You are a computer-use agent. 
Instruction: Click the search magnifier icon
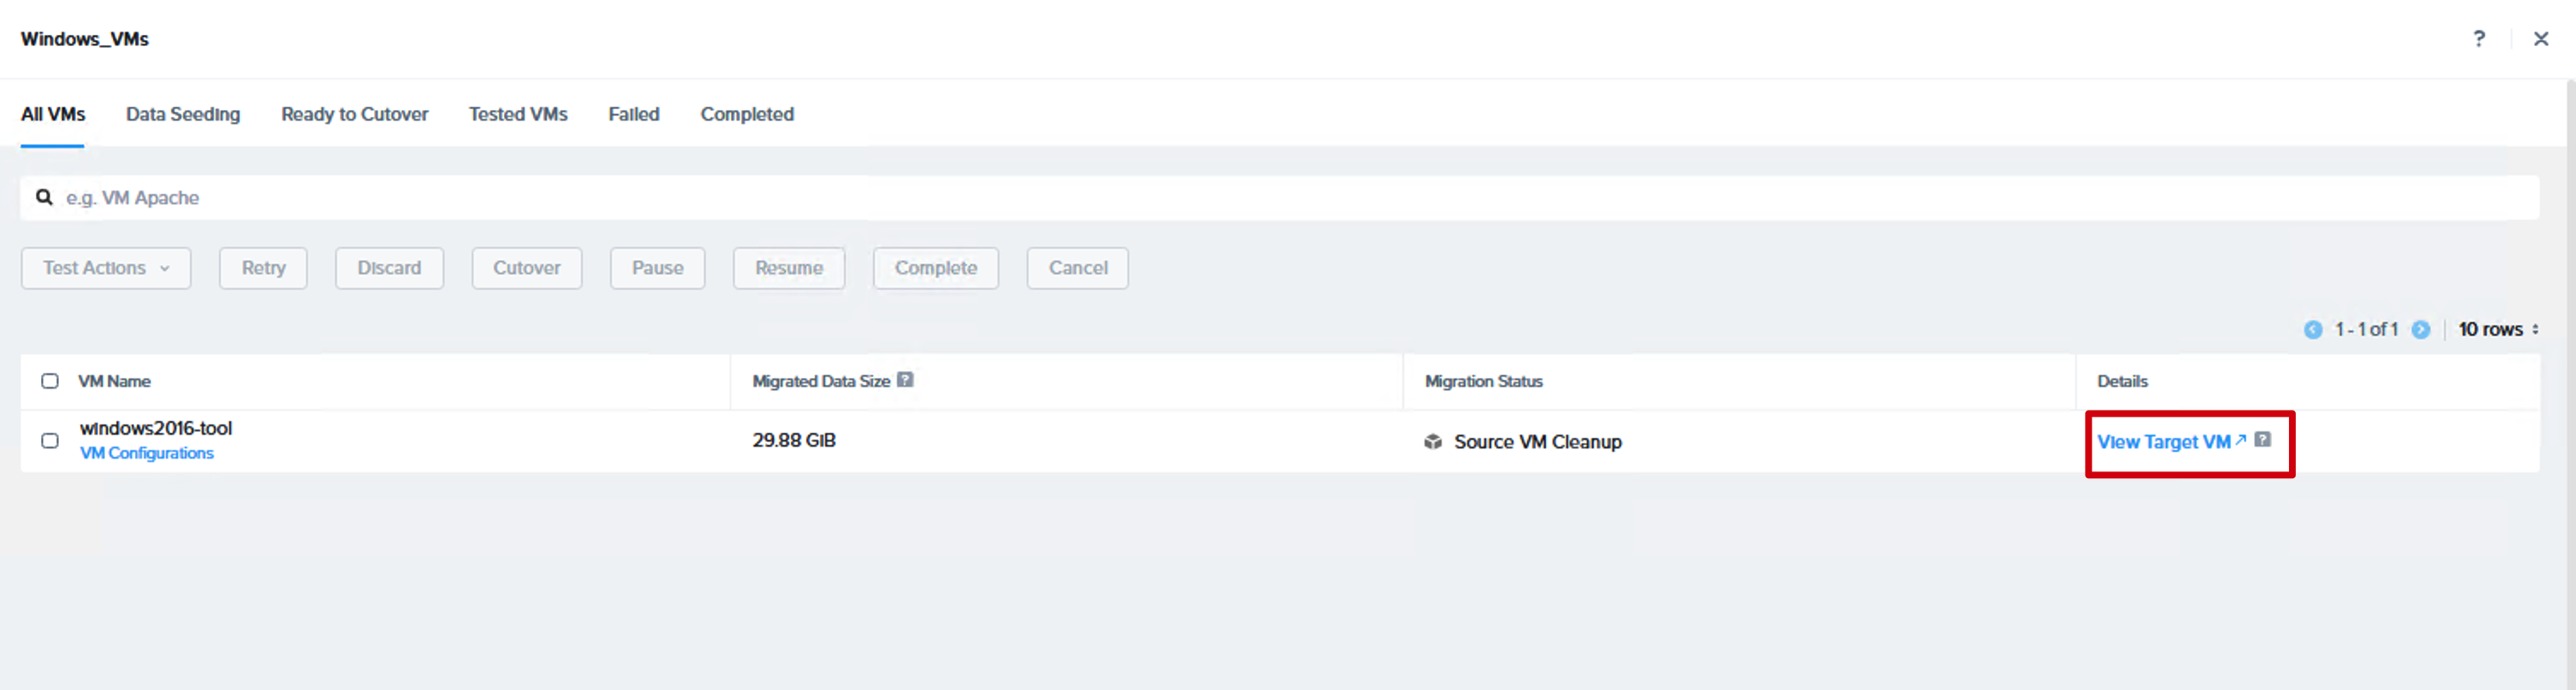[44, 197]
